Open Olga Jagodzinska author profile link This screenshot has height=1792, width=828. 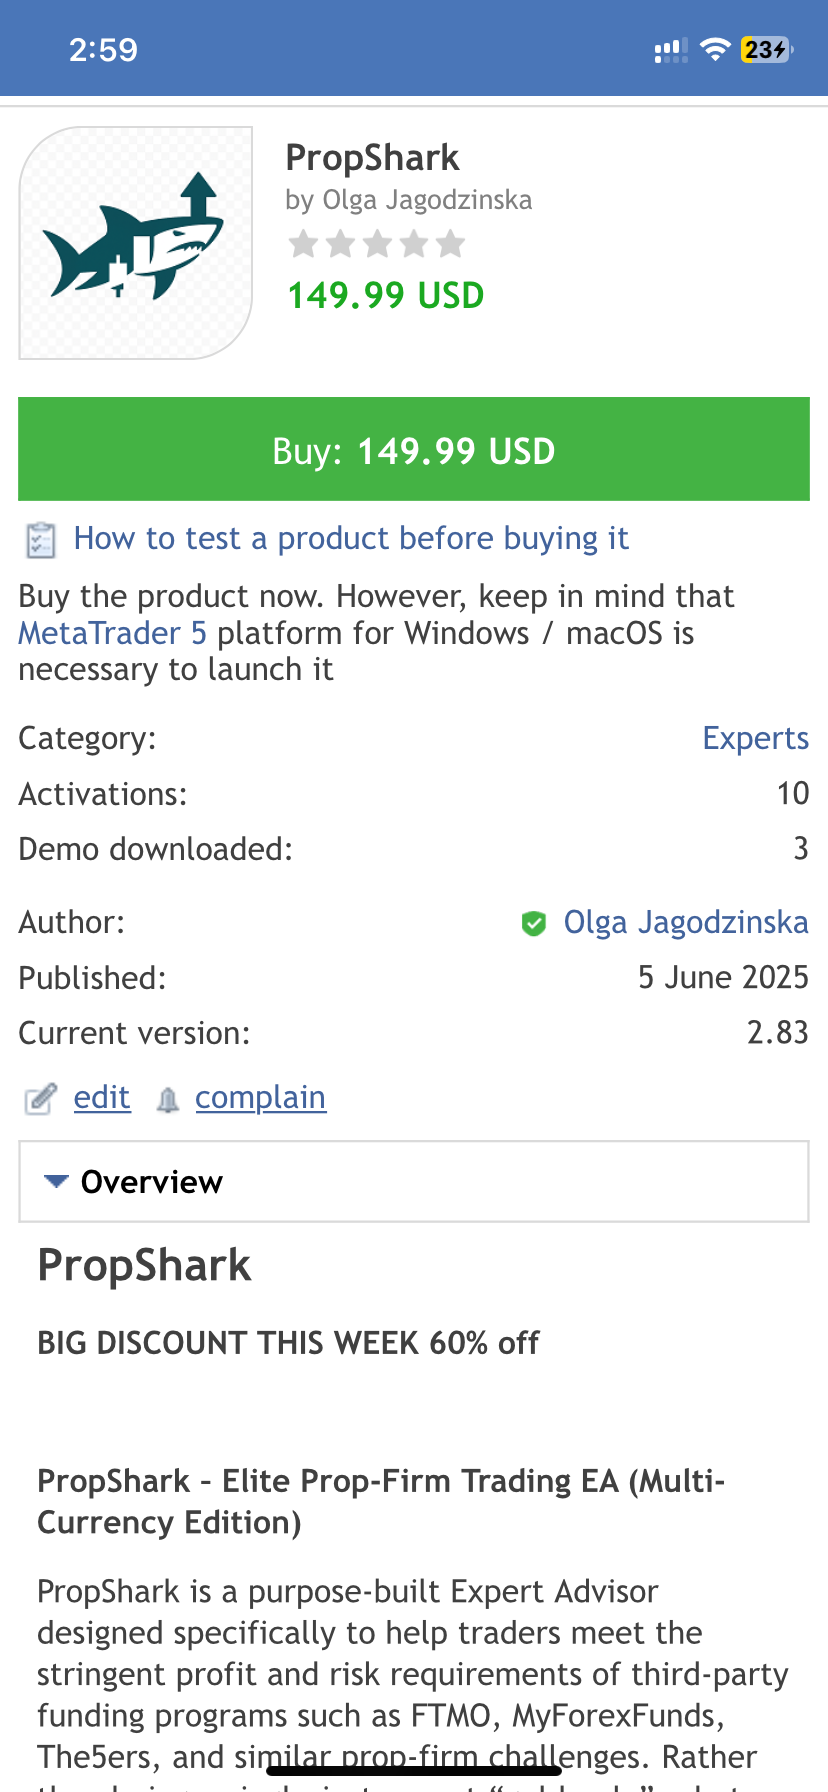click(686, 922)
